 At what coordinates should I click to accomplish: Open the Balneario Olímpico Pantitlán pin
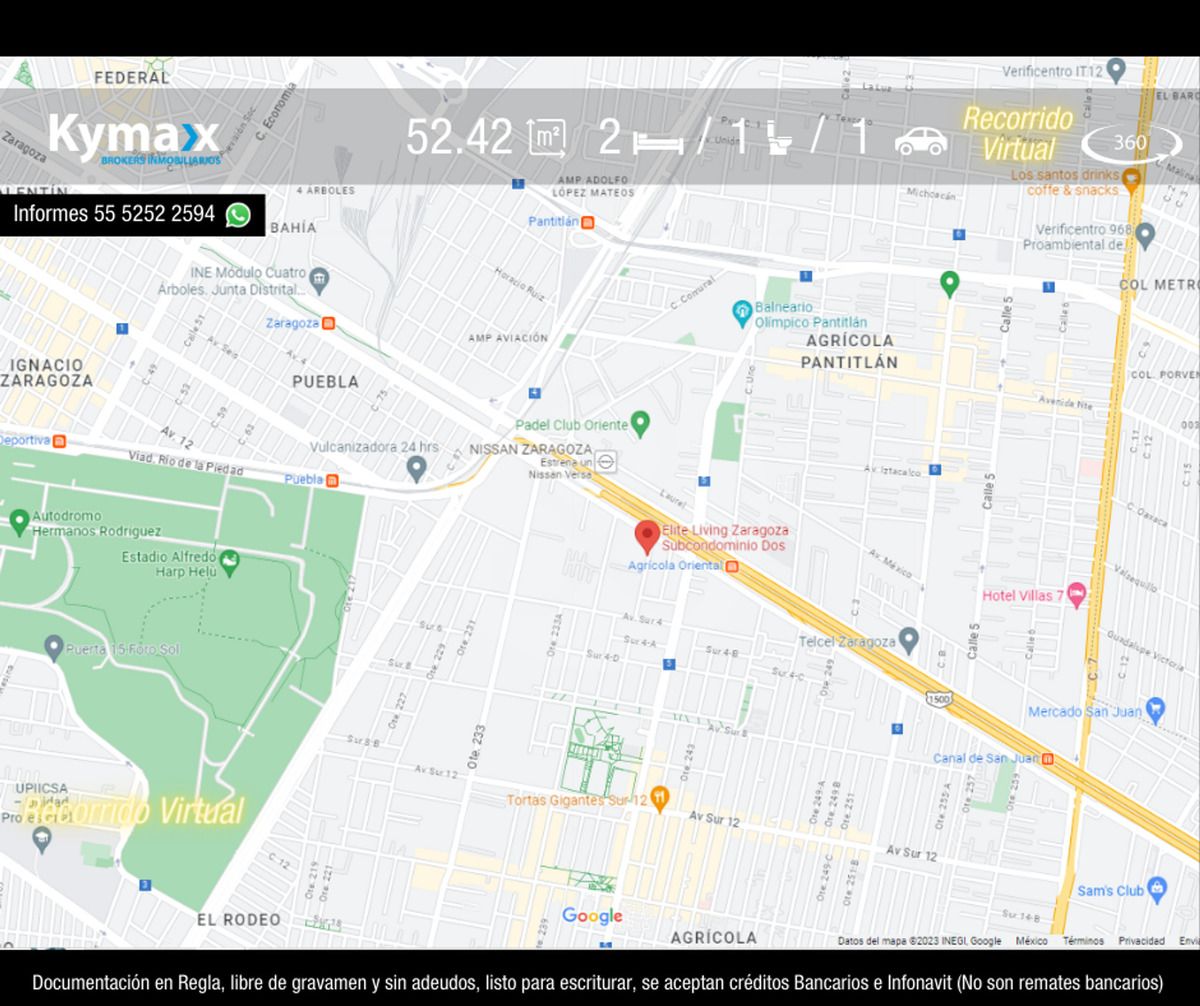pyautogui.click(x=742, y=314)
